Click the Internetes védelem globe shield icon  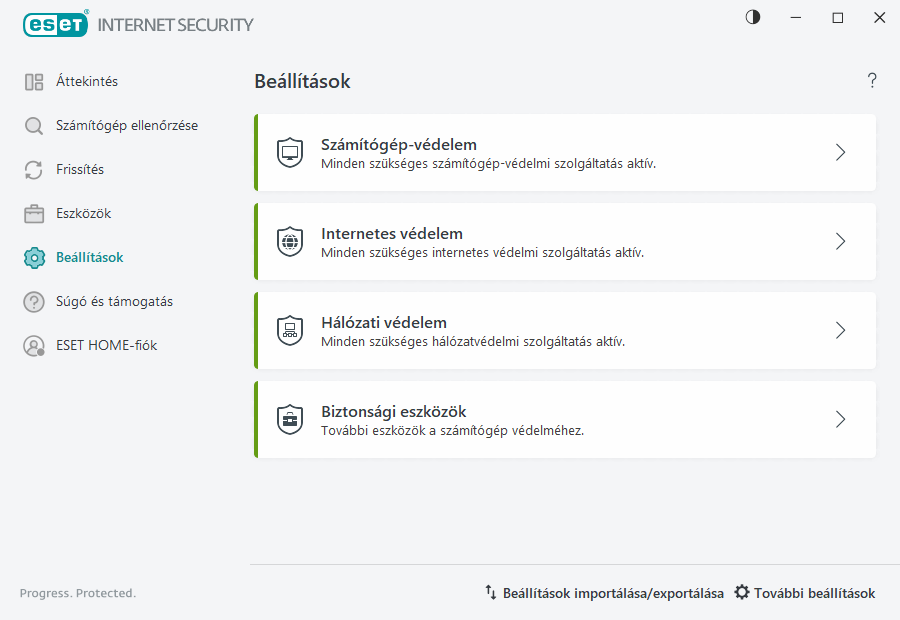[x=290, y=241]
